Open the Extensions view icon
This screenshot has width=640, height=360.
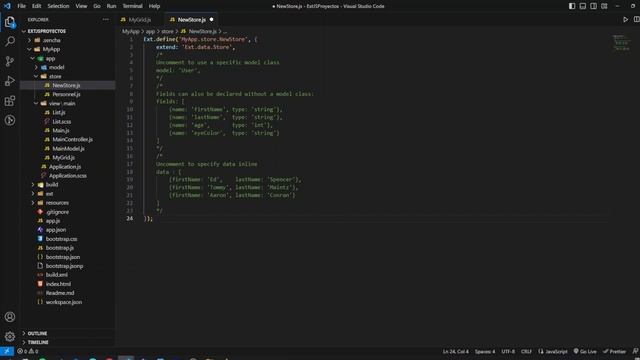tap(10, 100)
